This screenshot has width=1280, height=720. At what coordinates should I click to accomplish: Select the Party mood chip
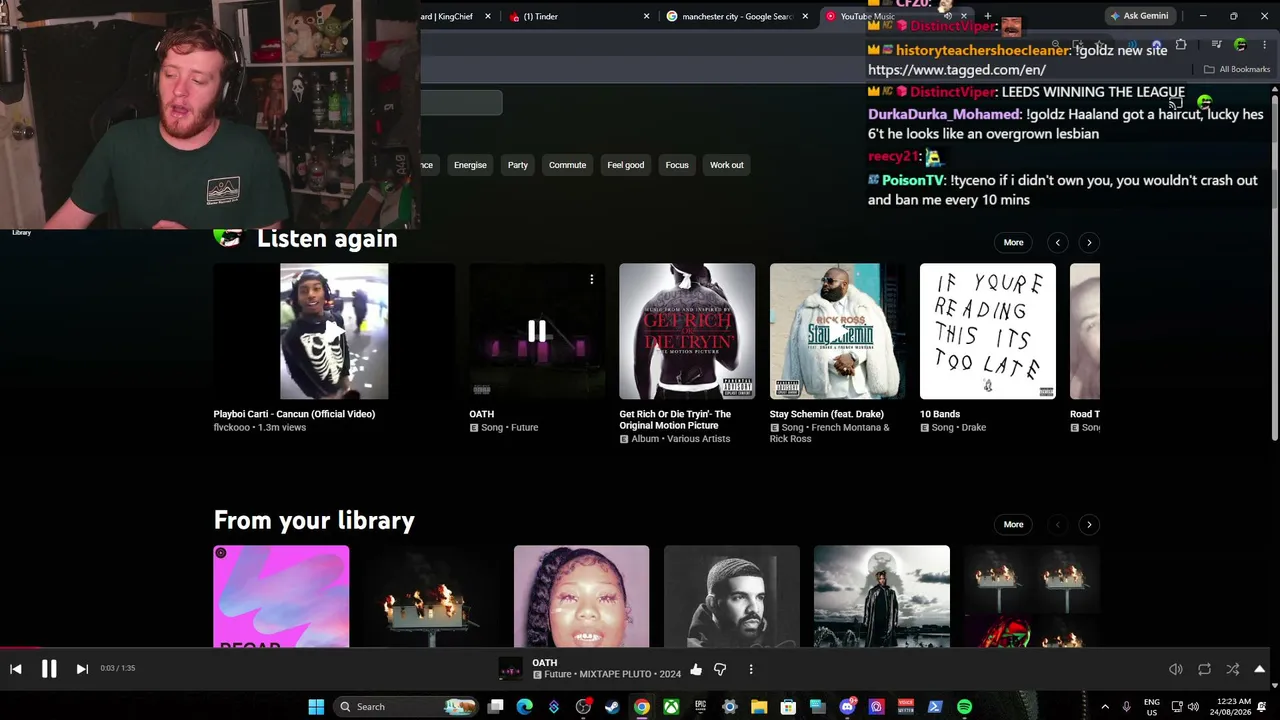tap(517, 165)
